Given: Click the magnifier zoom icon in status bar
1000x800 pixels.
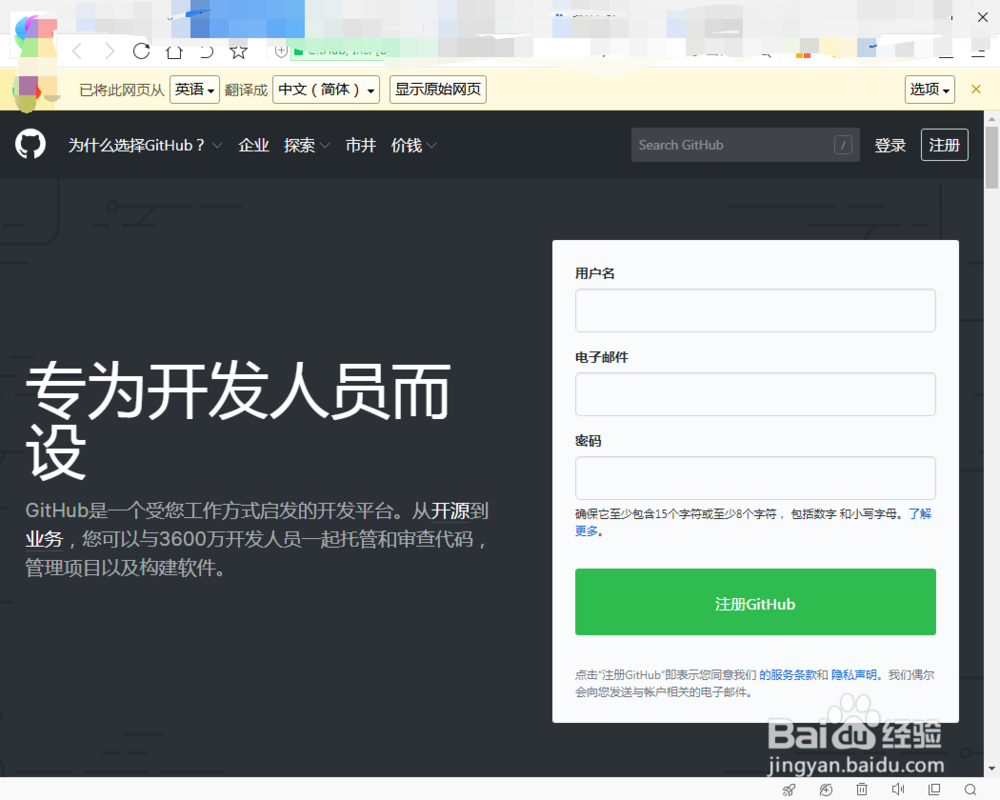Looking at the screenshot, I should click(x=970, y=789).
